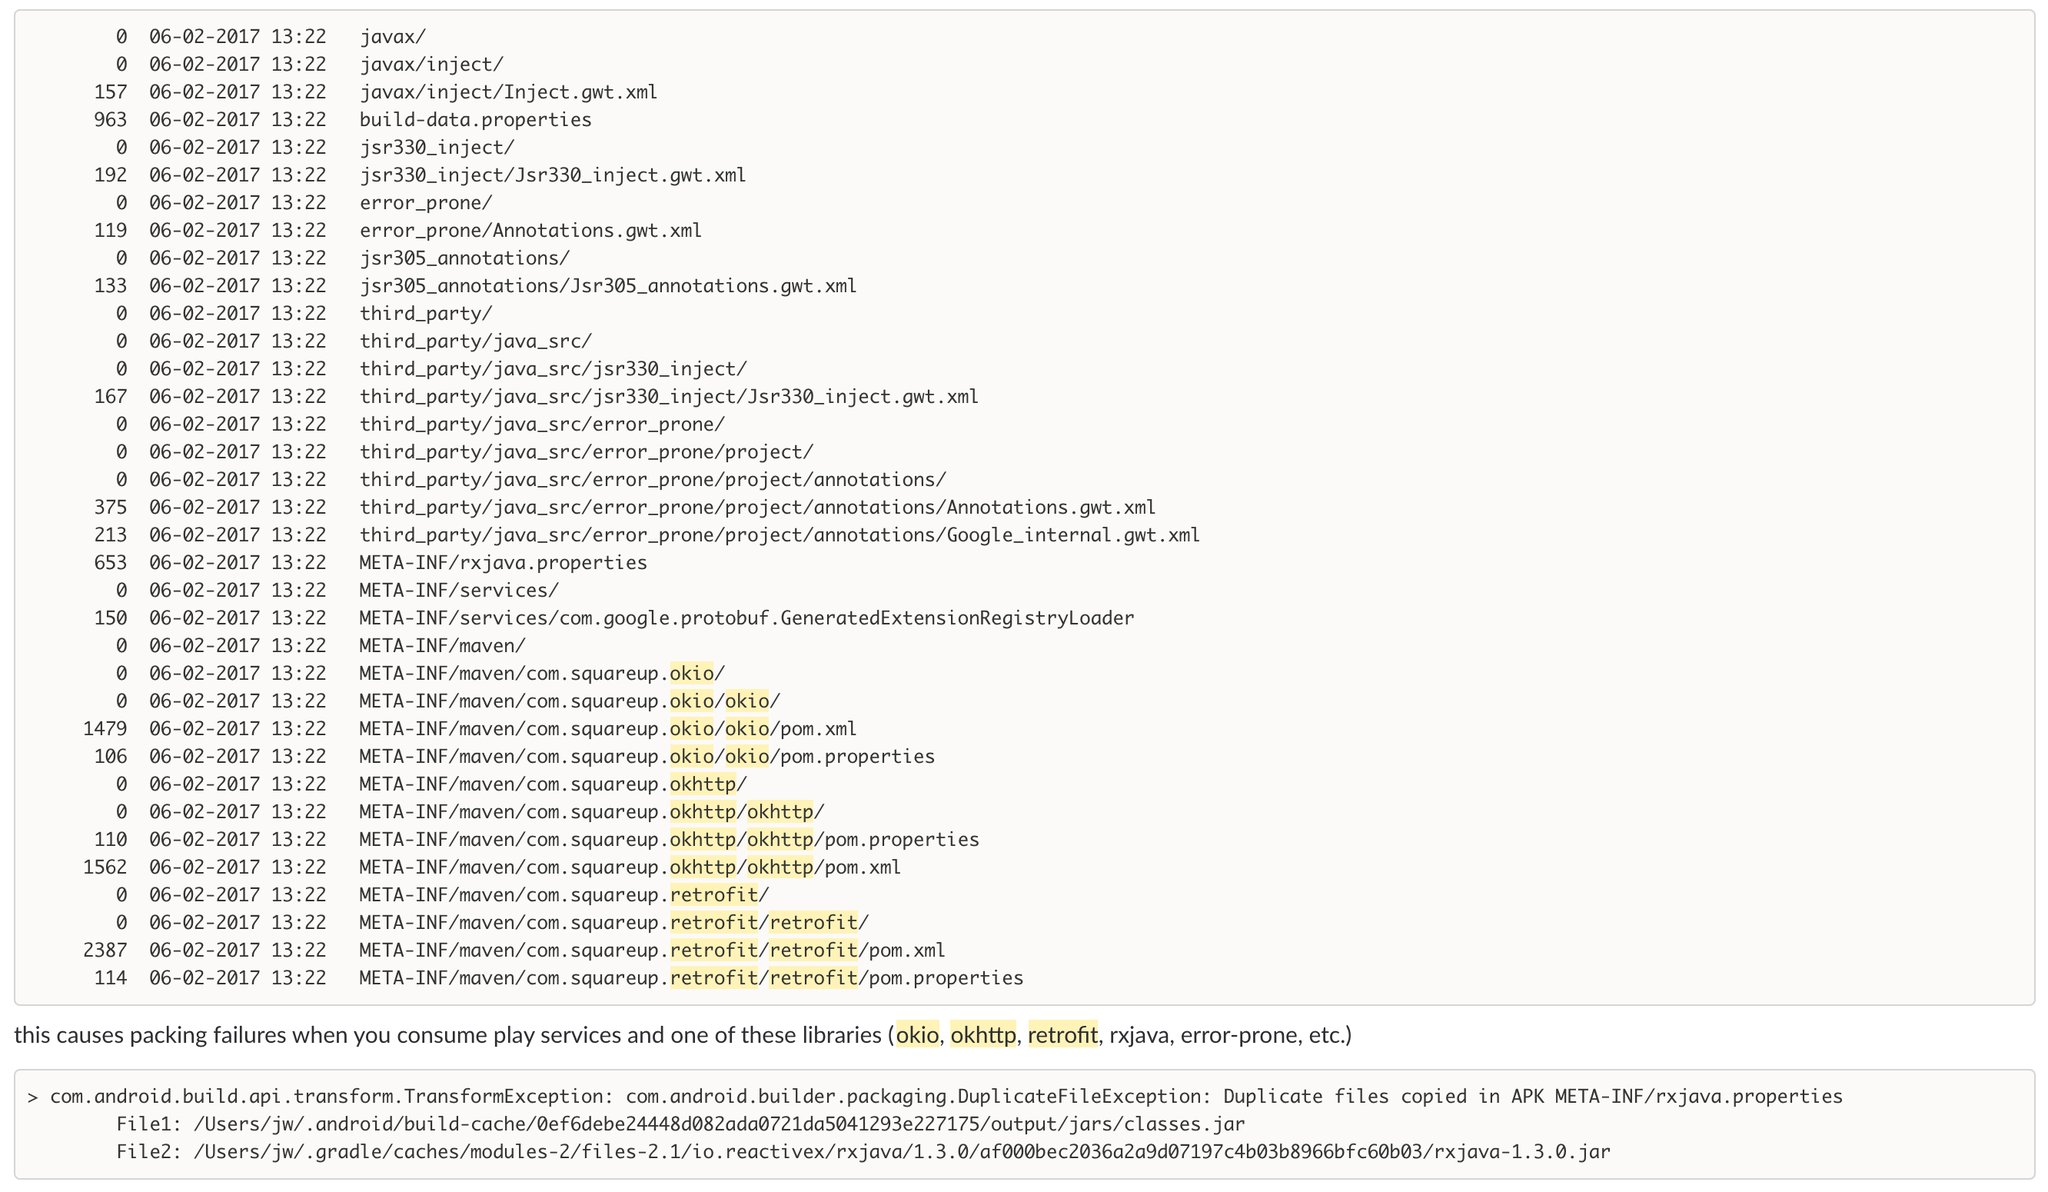Click highlighted okio word in the paragraph

tap(917, 1036)
